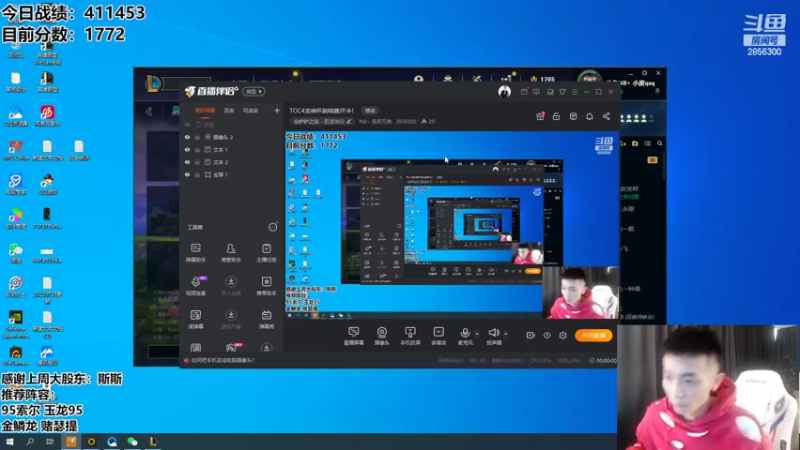Click back arrow in League client window
This screenshot has width=800, height=450.
point(148,111)
